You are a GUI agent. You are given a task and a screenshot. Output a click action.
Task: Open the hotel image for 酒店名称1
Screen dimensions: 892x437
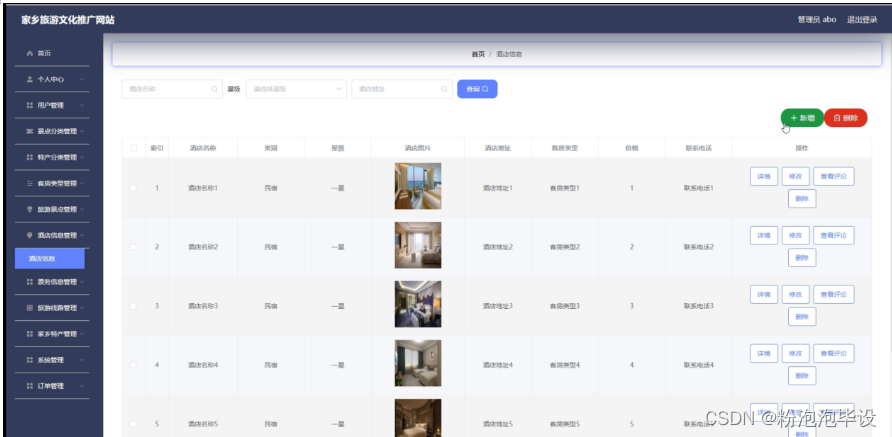click(x=418, y=186)
